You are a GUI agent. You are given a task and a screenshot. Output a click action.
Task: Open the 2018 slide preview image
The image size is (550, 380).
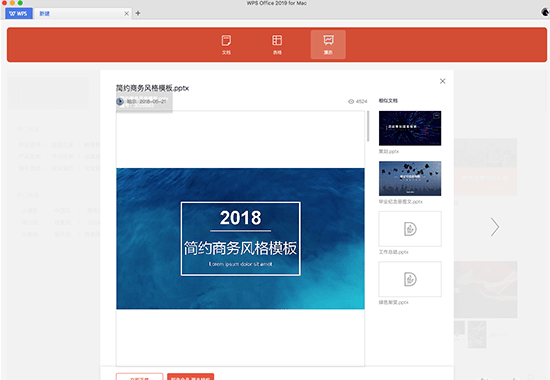(x=240, y=239)
